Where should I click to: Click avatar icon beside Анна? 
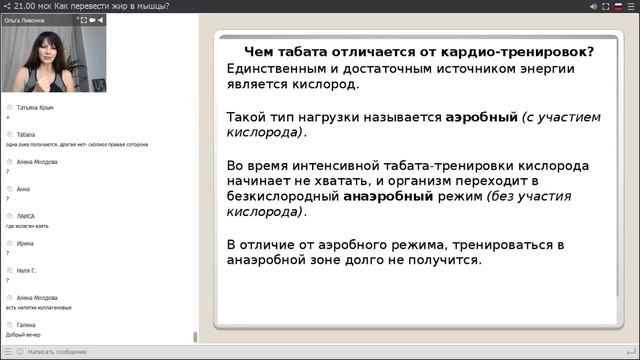tap(10, 189)
